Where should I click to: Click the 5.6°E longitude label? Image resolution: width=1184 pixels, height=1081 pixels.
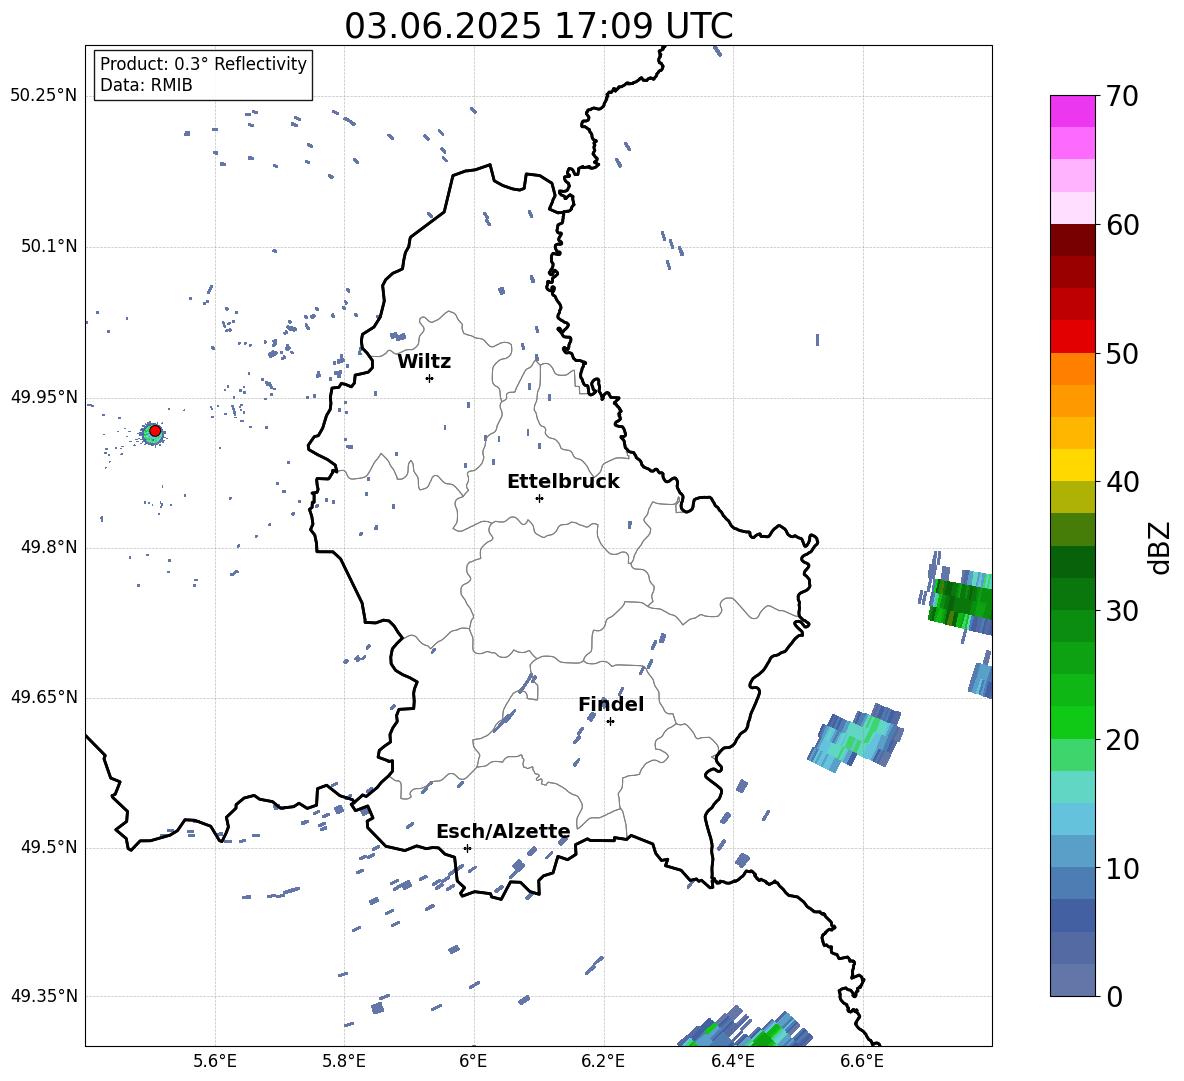(x=215, y=1061)
